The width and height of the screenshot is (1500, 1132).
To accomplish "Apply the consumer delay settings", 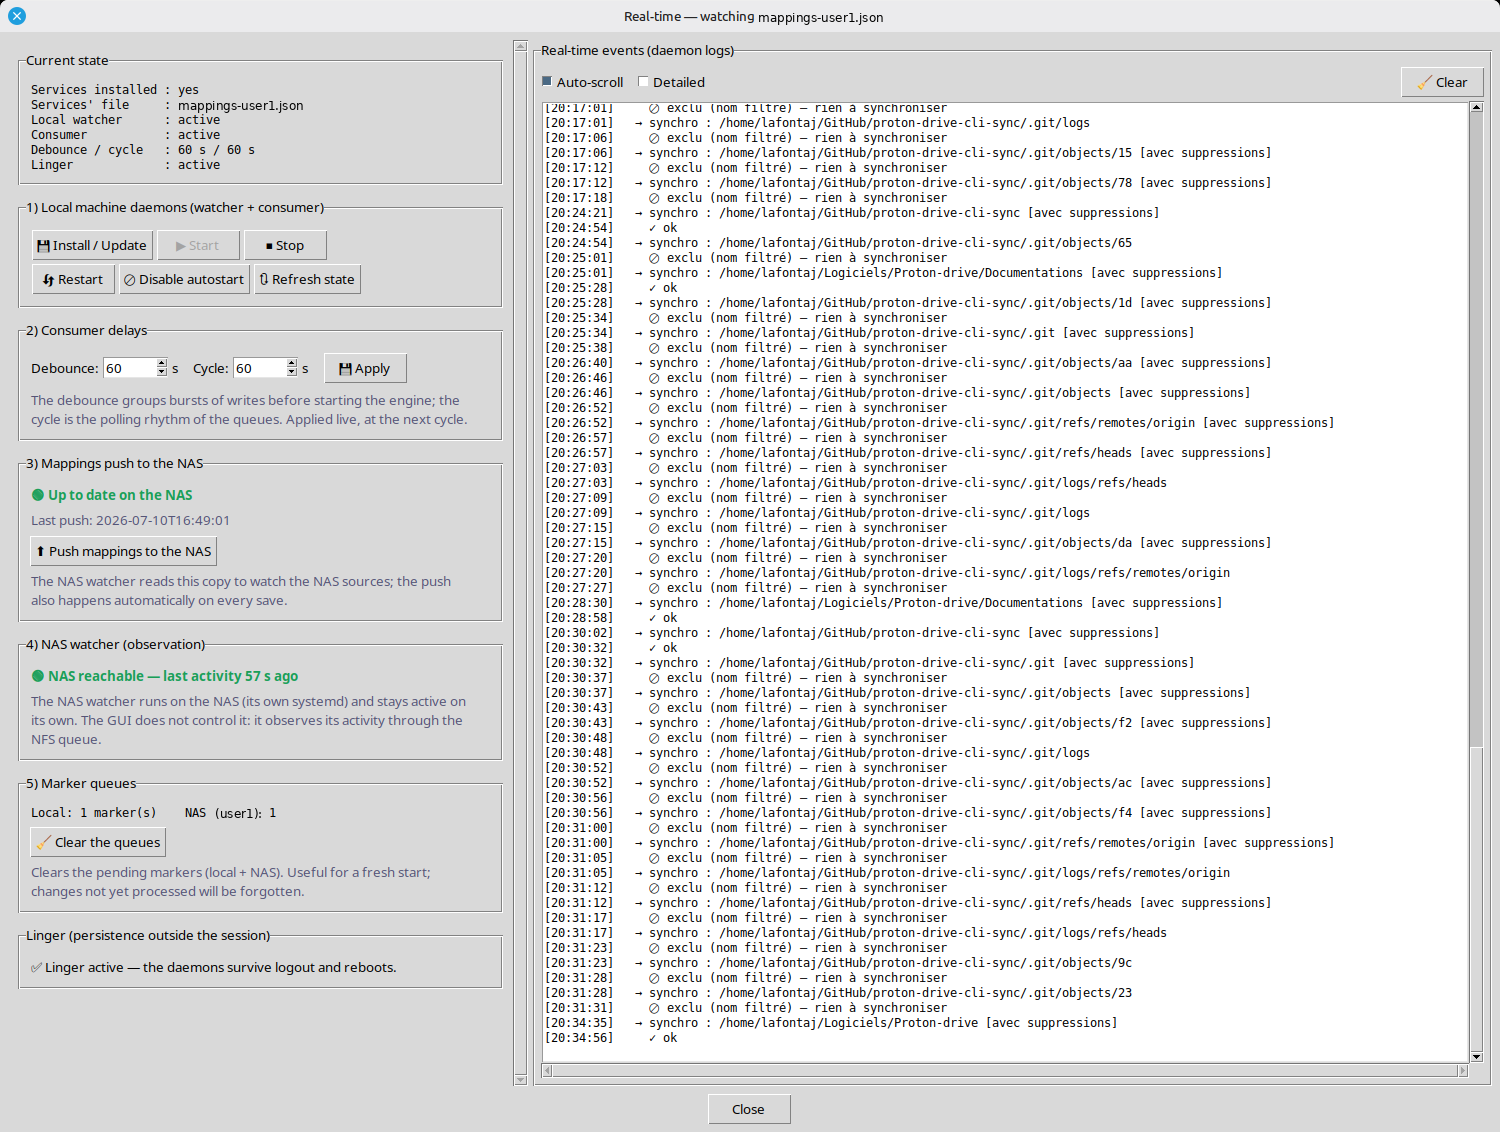I will (x=365, y=368).
